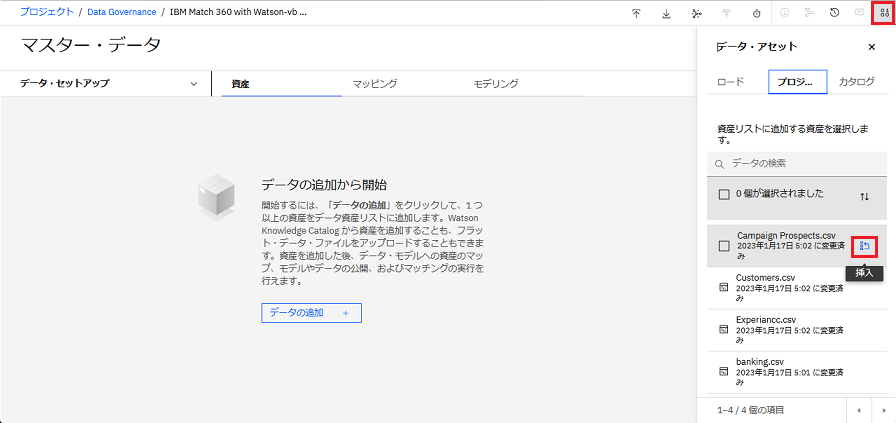Open the カタログ tab in side panel
896x423 pixels.
coord(857,82)
